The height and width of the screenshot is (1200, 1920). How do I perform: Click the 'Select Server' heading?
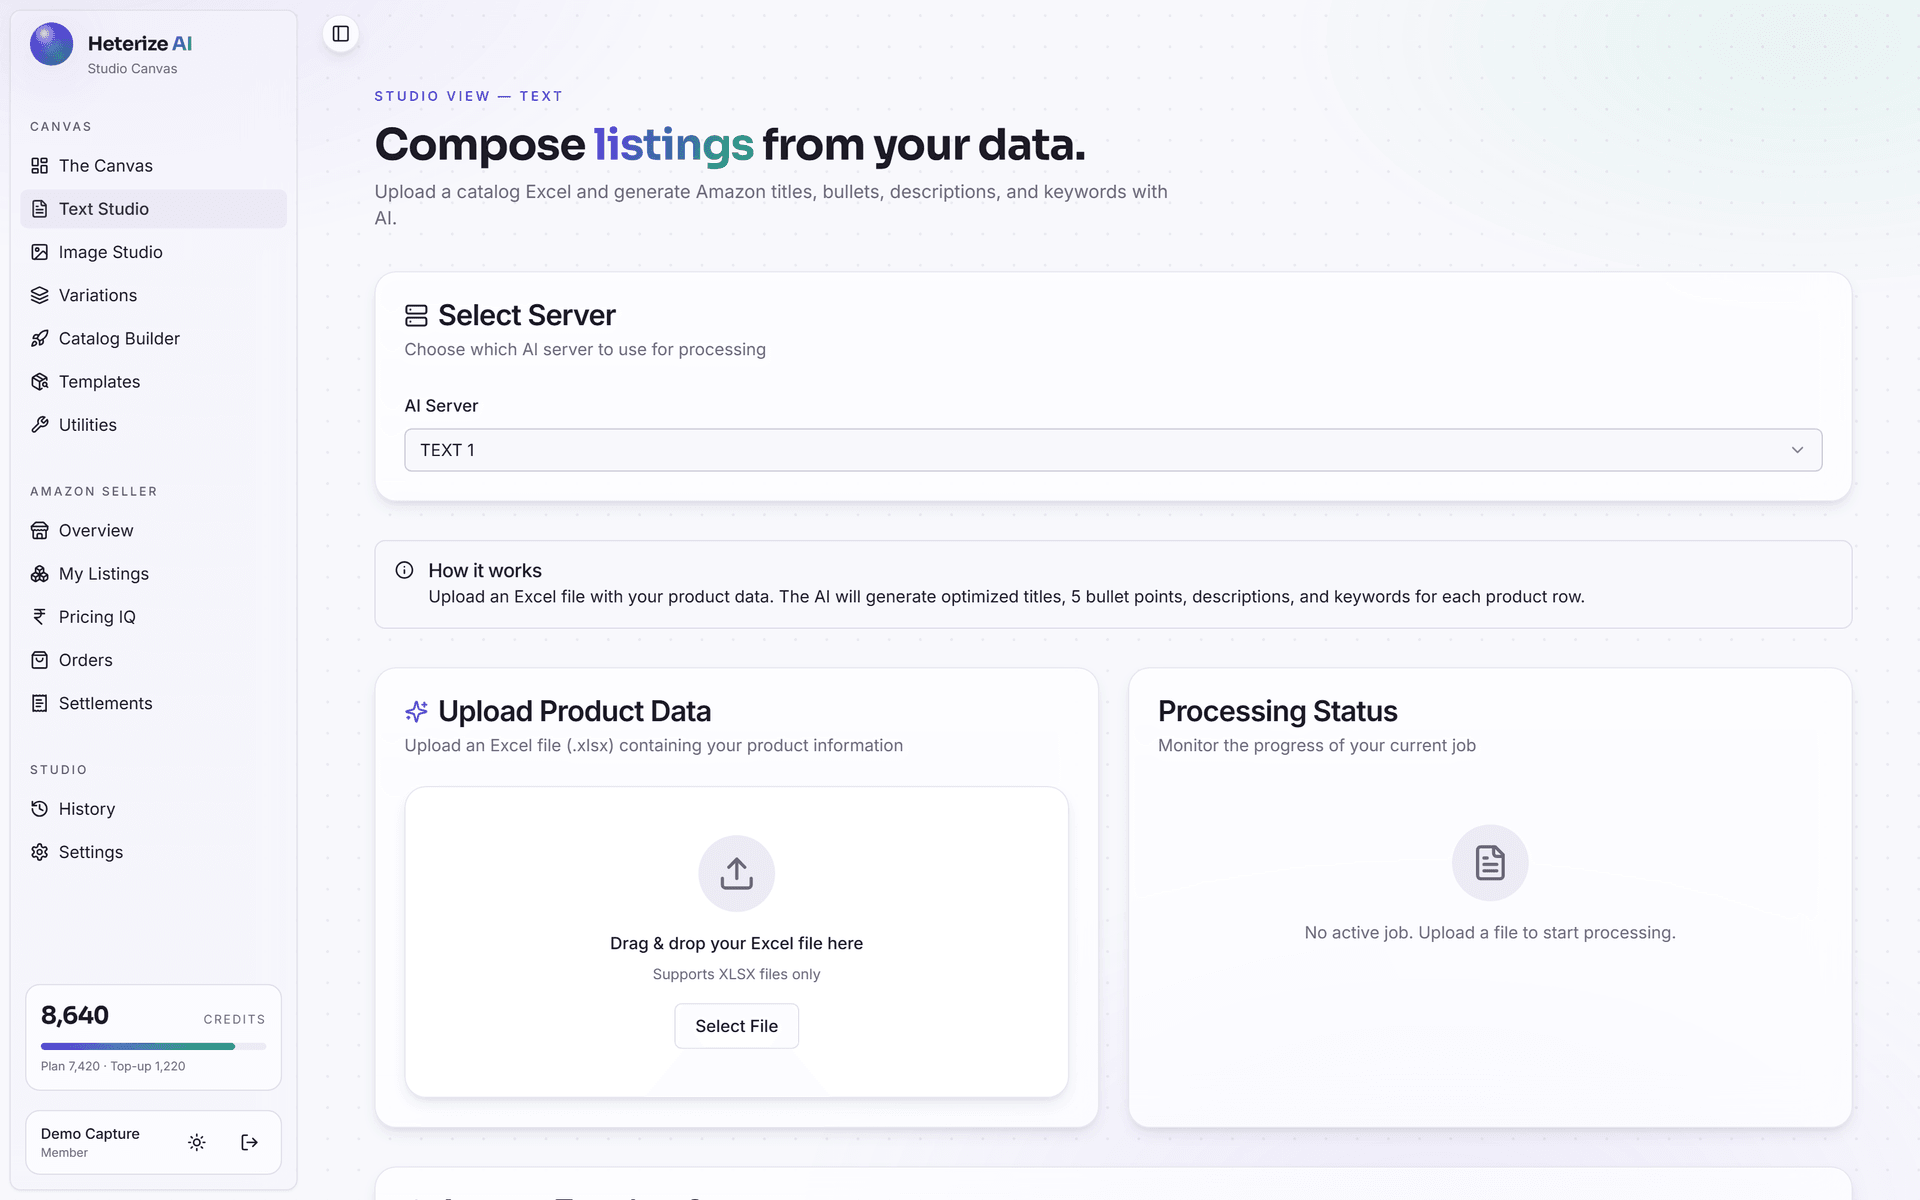pos(527,316)
